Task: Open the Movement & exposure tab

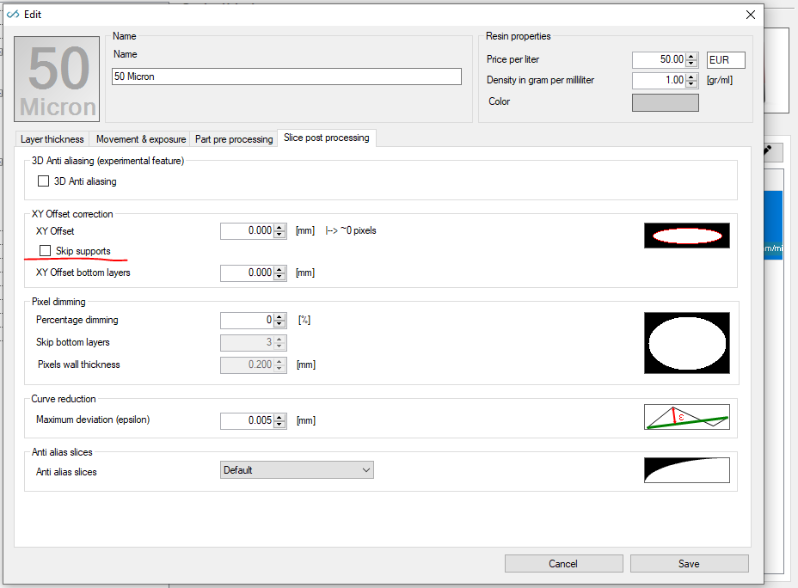Action: coord(141,139)
